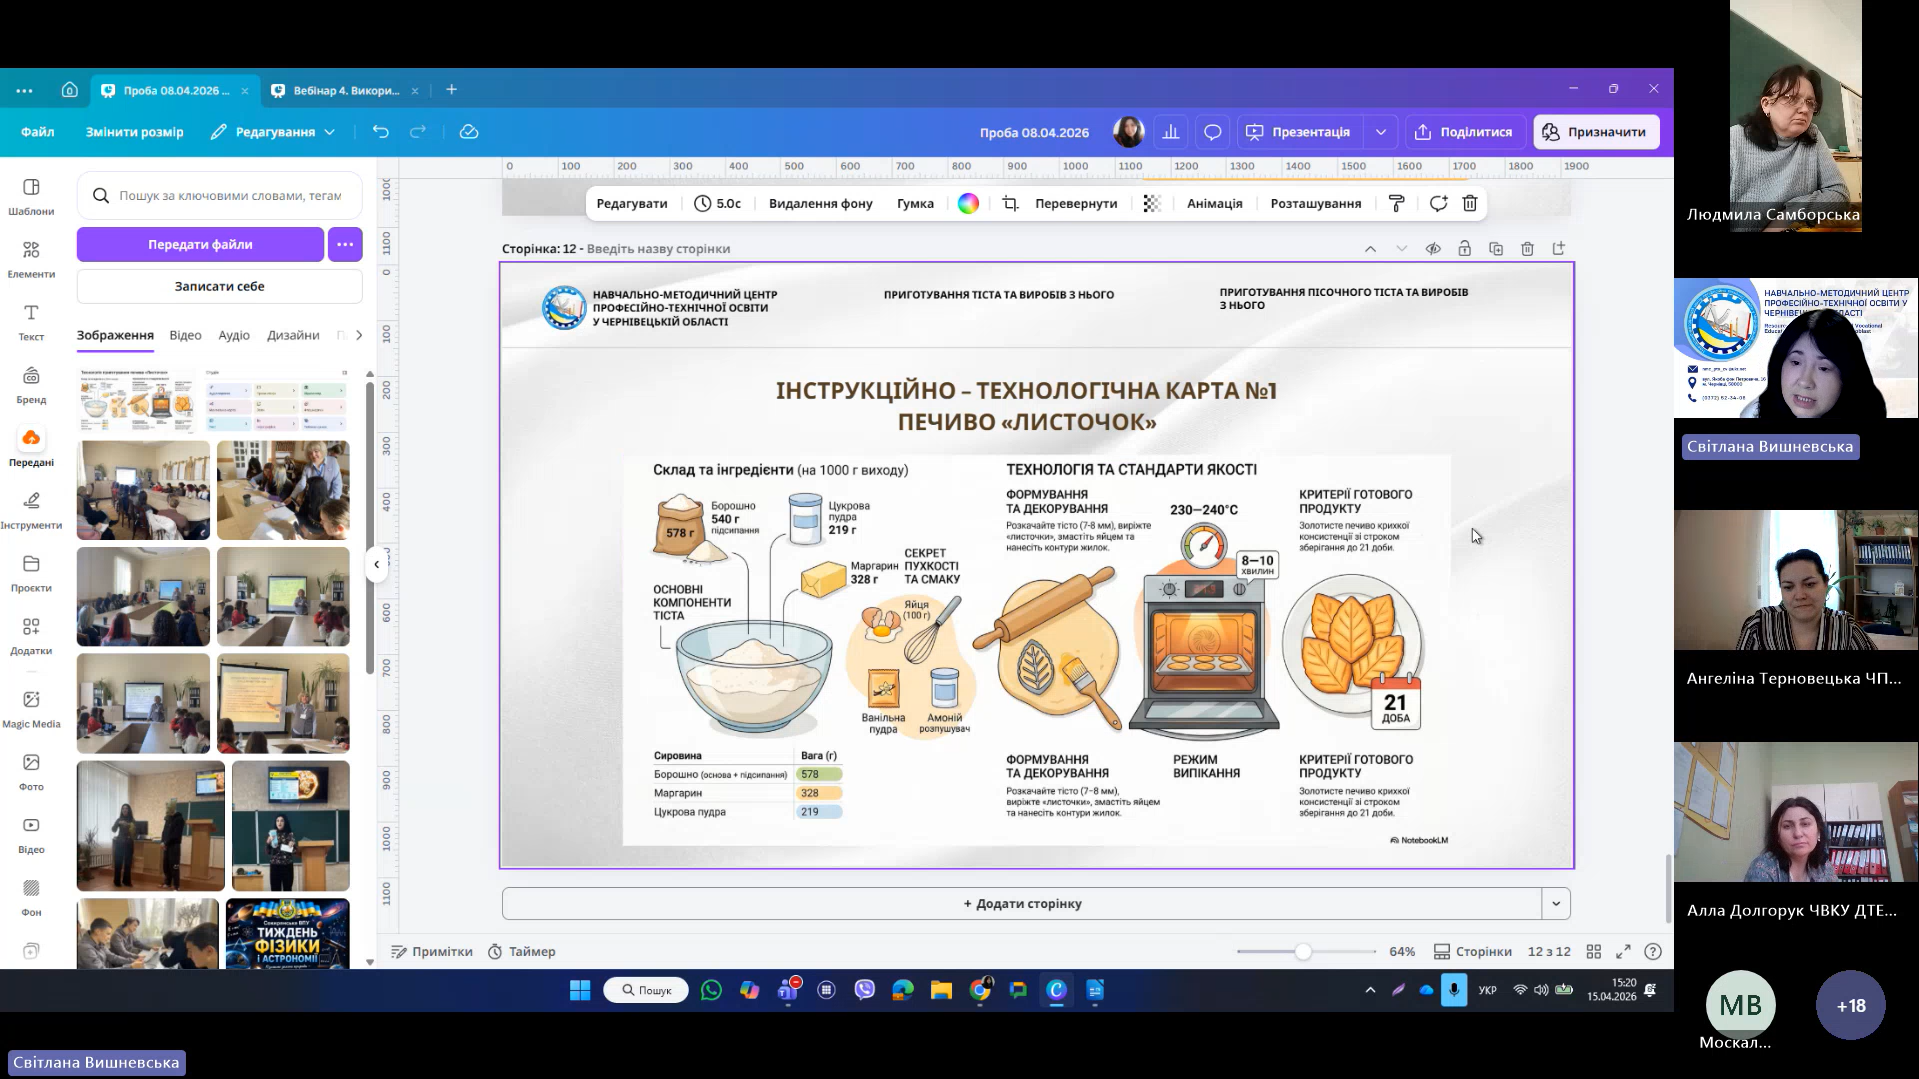Undo the last action
The height and width of the screenshot is (1079, 1919).
[x=380, y=132]
